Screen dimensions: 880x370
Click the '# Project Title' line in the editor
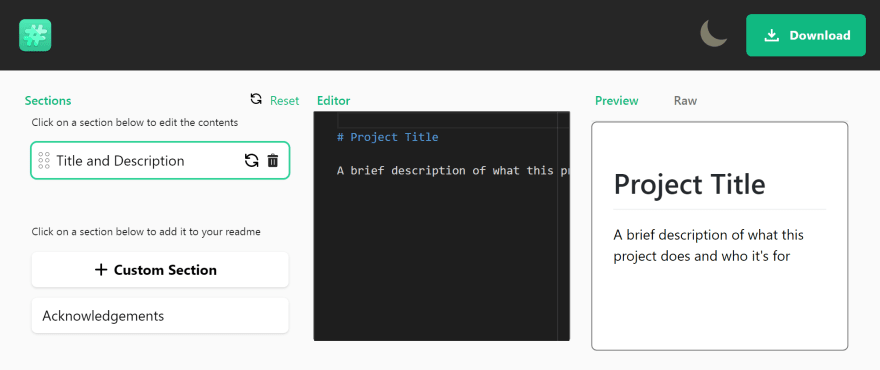(387, 137)
